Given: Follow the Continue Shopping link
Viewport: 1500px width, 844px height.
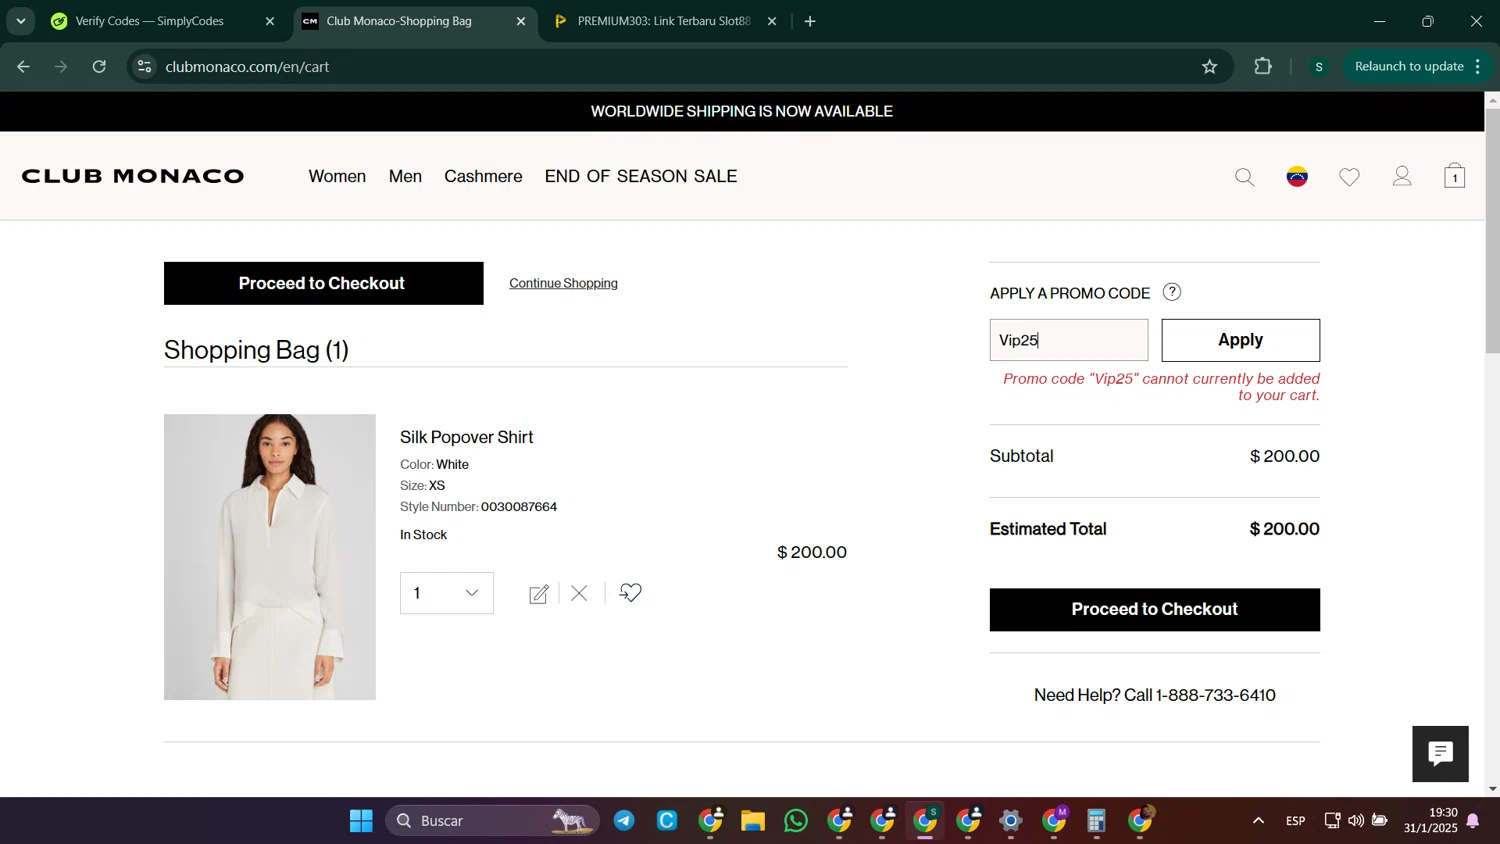Looking at the screenshot, I should (563, 283).
